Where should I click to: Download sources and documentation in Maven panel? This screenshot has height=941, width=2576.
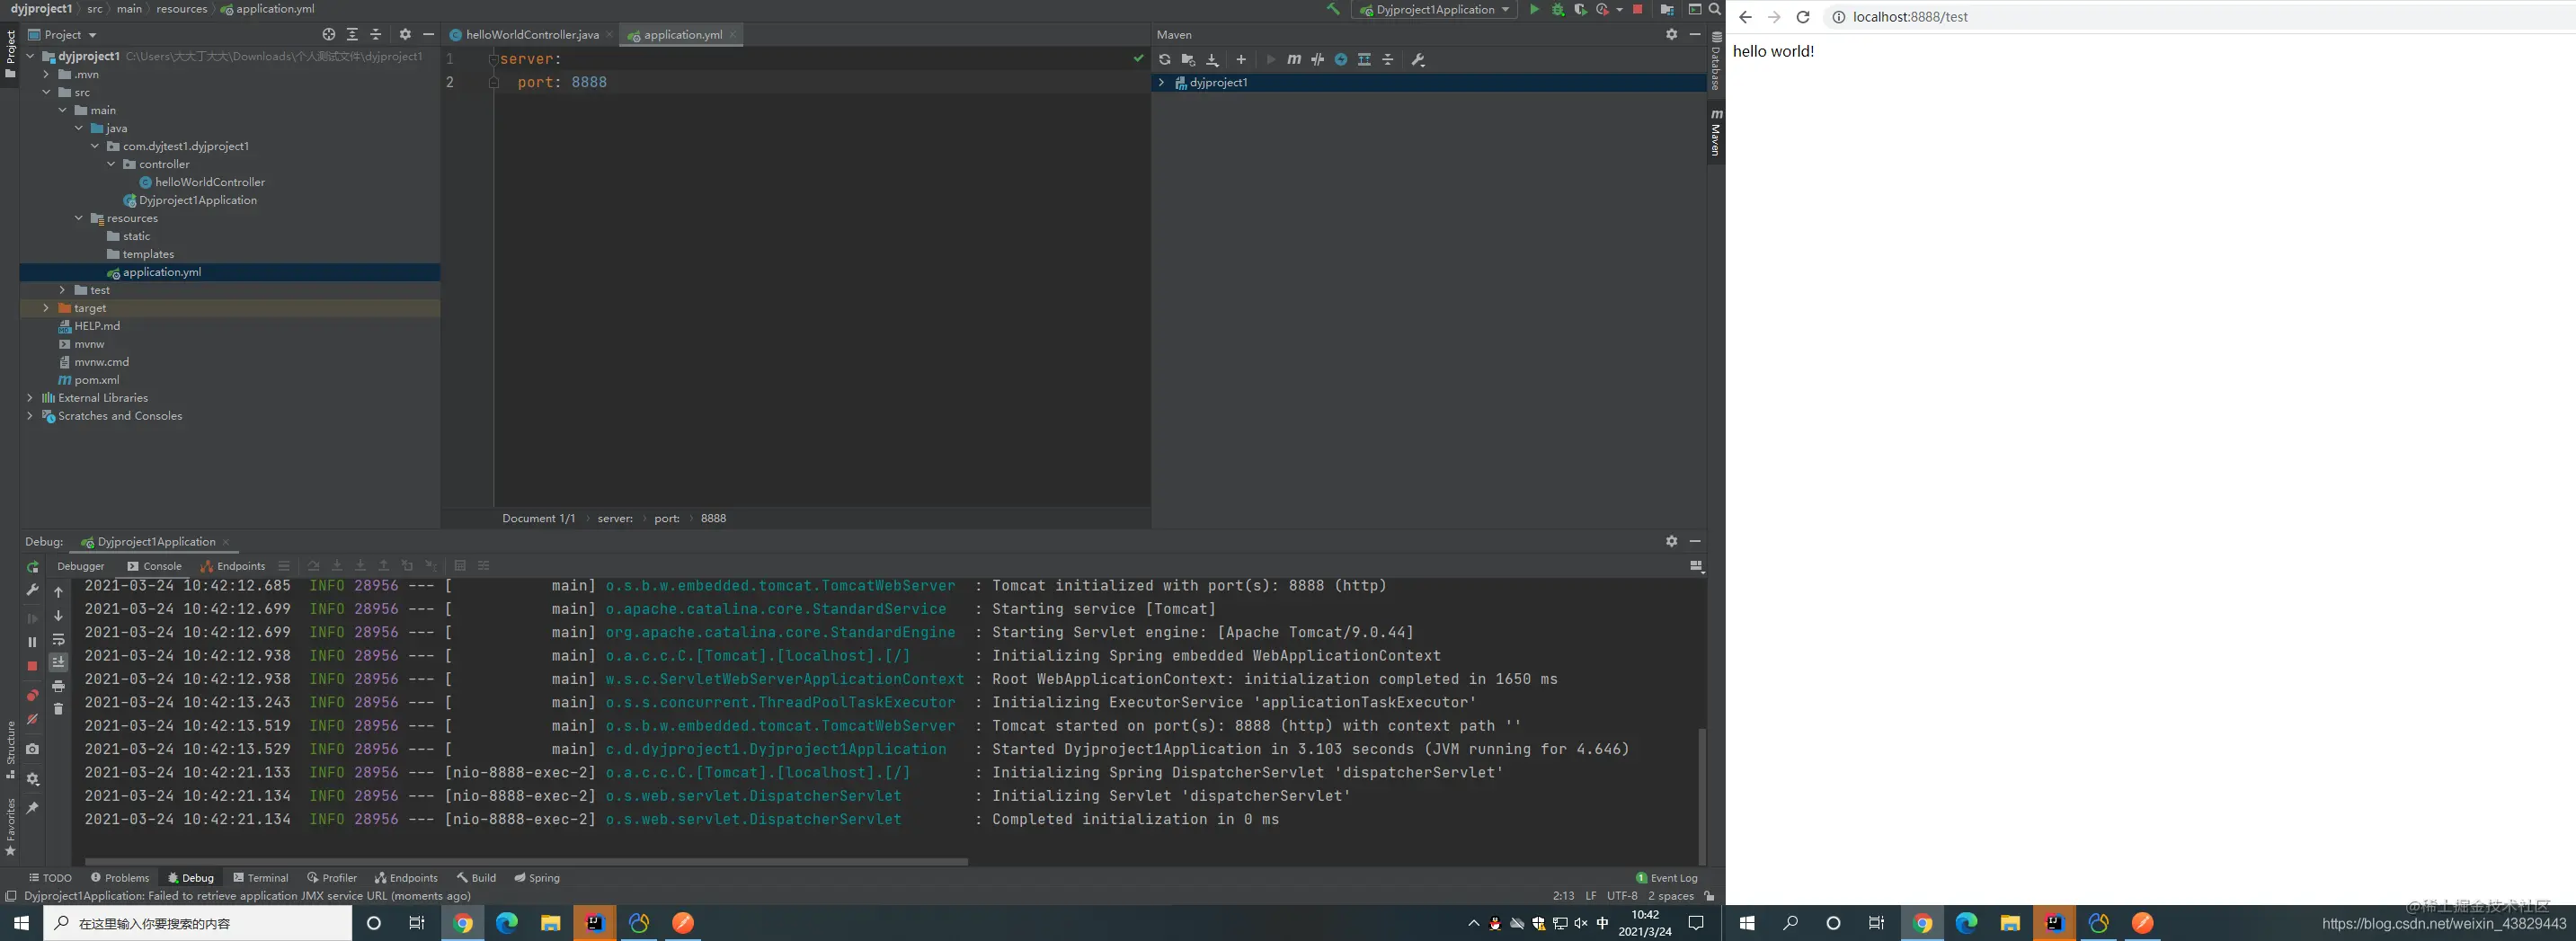(1212, 60)
